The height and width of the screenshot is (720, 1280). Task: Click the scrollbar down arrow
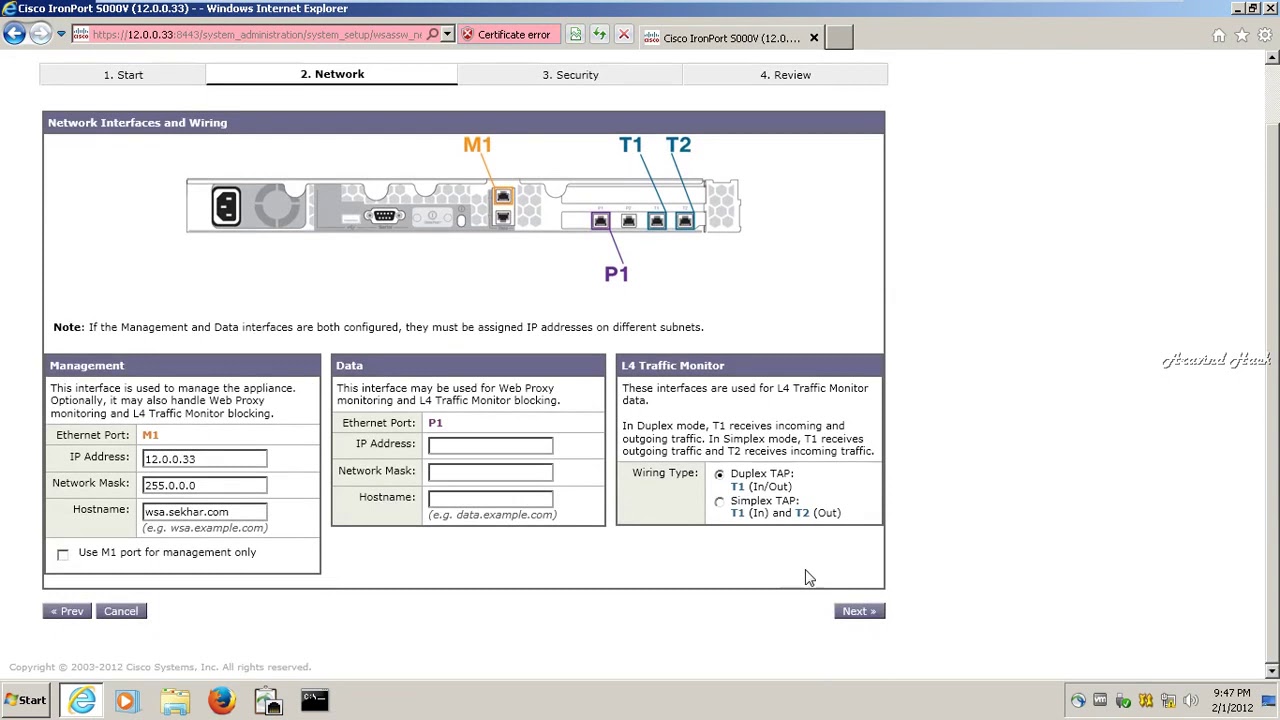pos(1272,671)
